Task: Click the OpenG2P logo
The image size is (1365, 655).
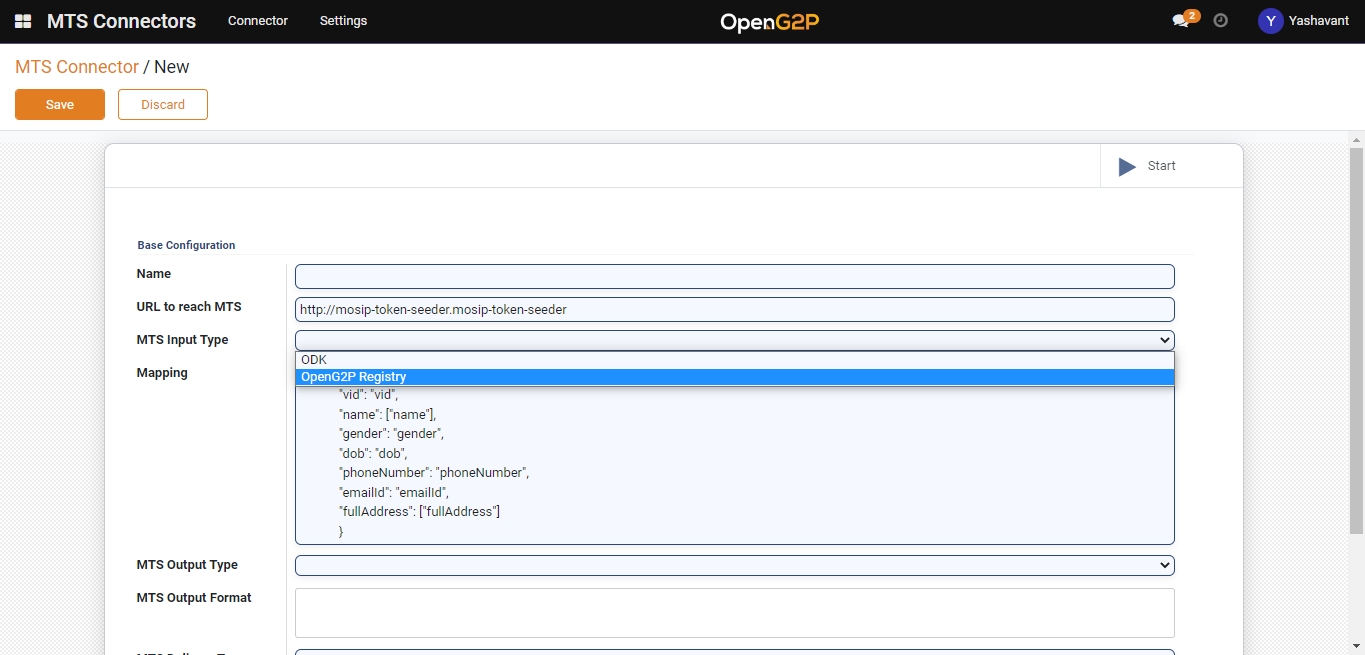Action: (x=769, y=22)
